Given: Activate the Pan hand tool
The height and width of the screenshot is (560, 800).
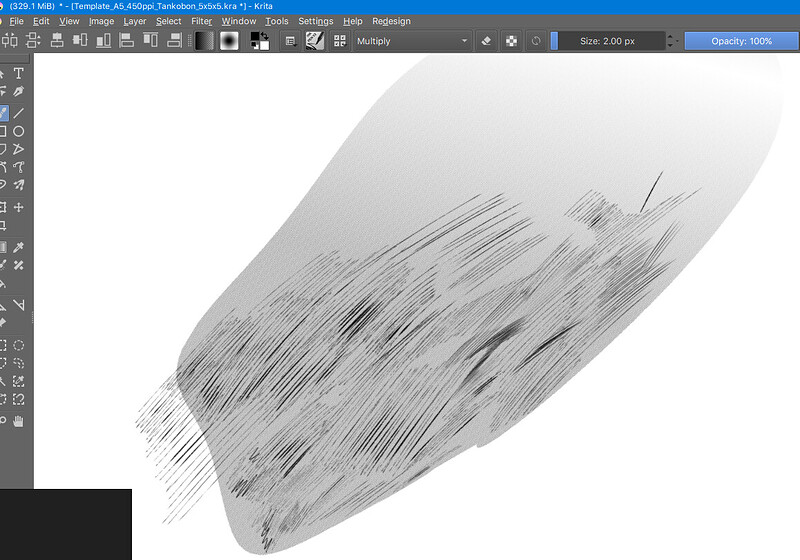Looking at the screenshot, I should (18, 421).
